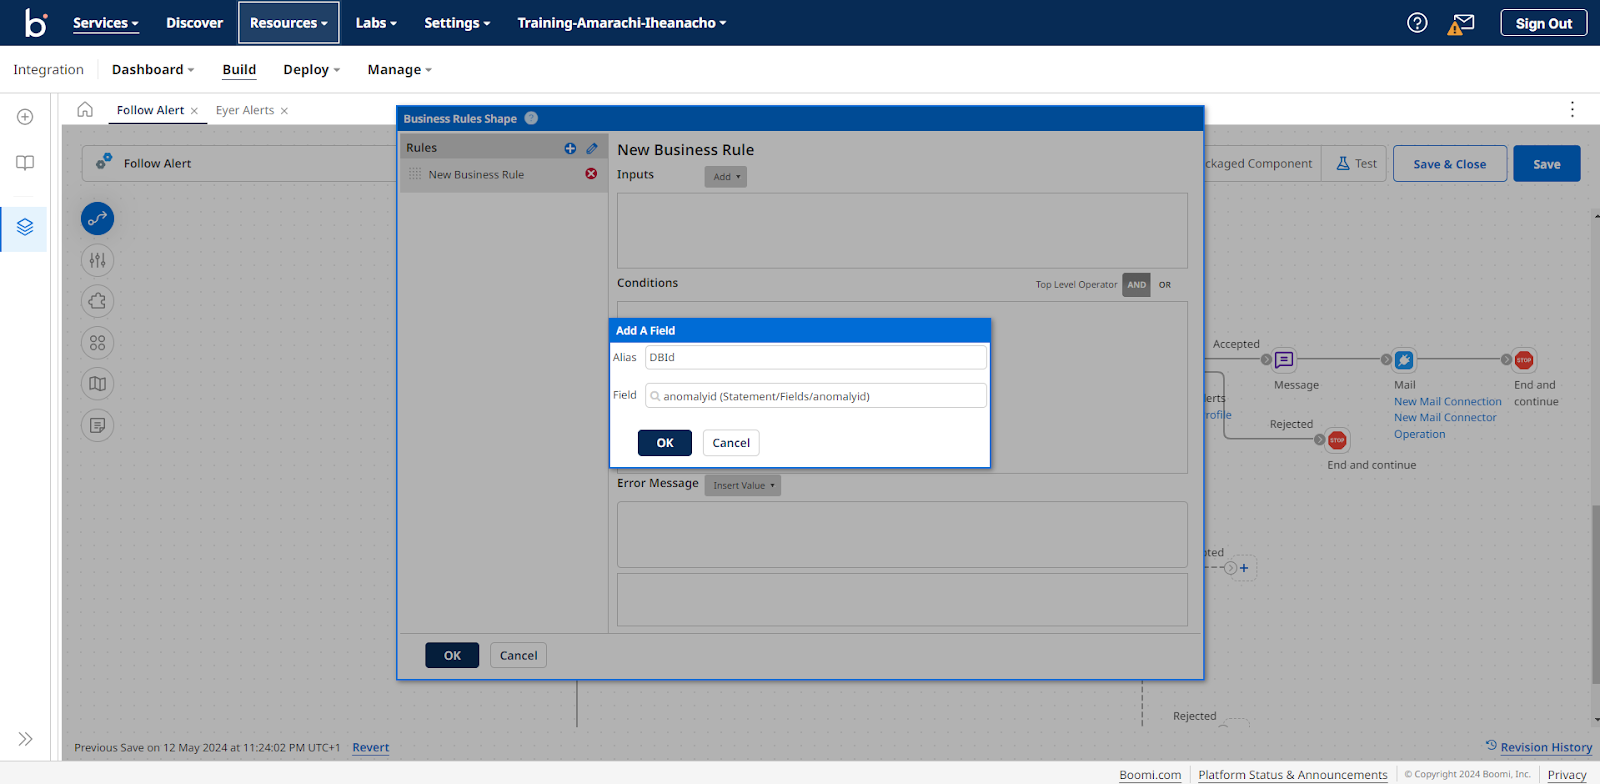
Task: Click OK in Add A Field dialog
Action: [665, 443]
